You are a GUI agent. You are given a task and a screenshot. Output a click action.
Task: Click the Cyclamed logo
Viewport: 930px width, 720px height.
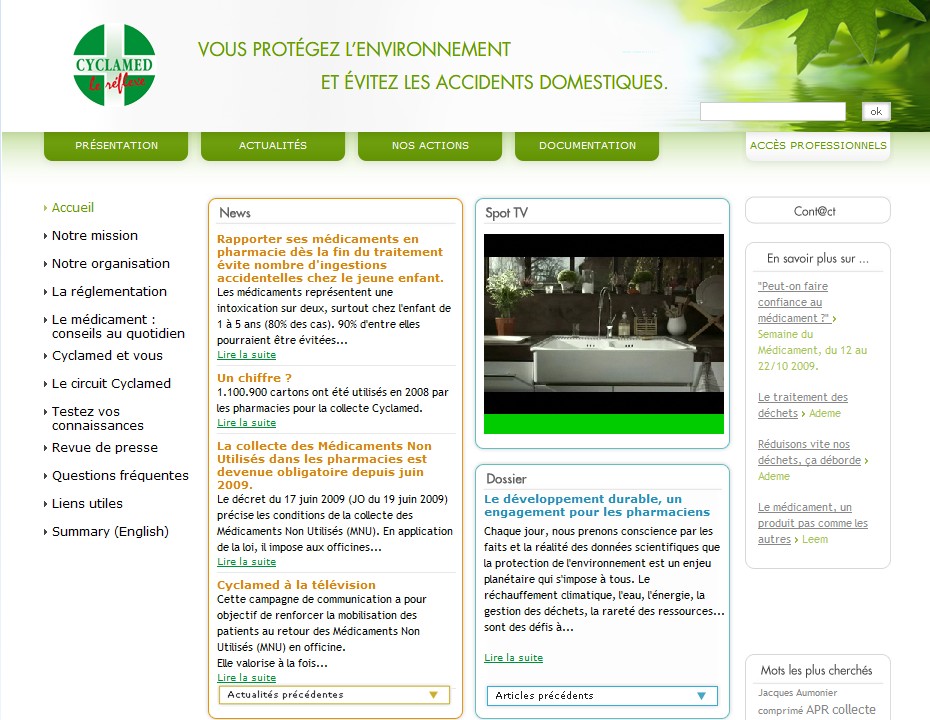(x=114, y=65)
